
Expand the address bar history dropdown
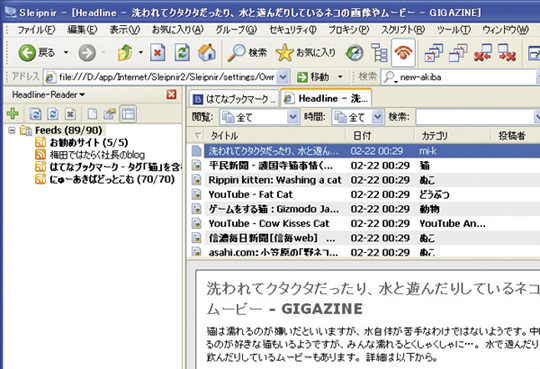click(283, 77)
